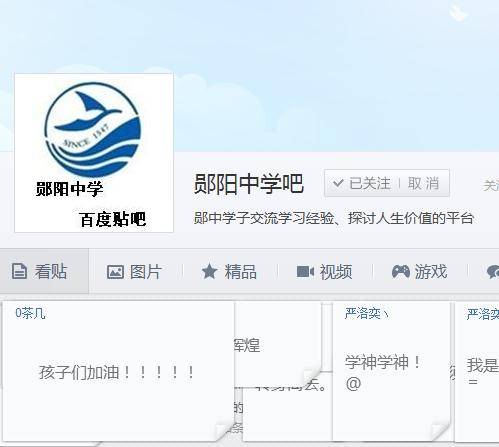Switch to the 图片 tab

click(x=135, y=271)
